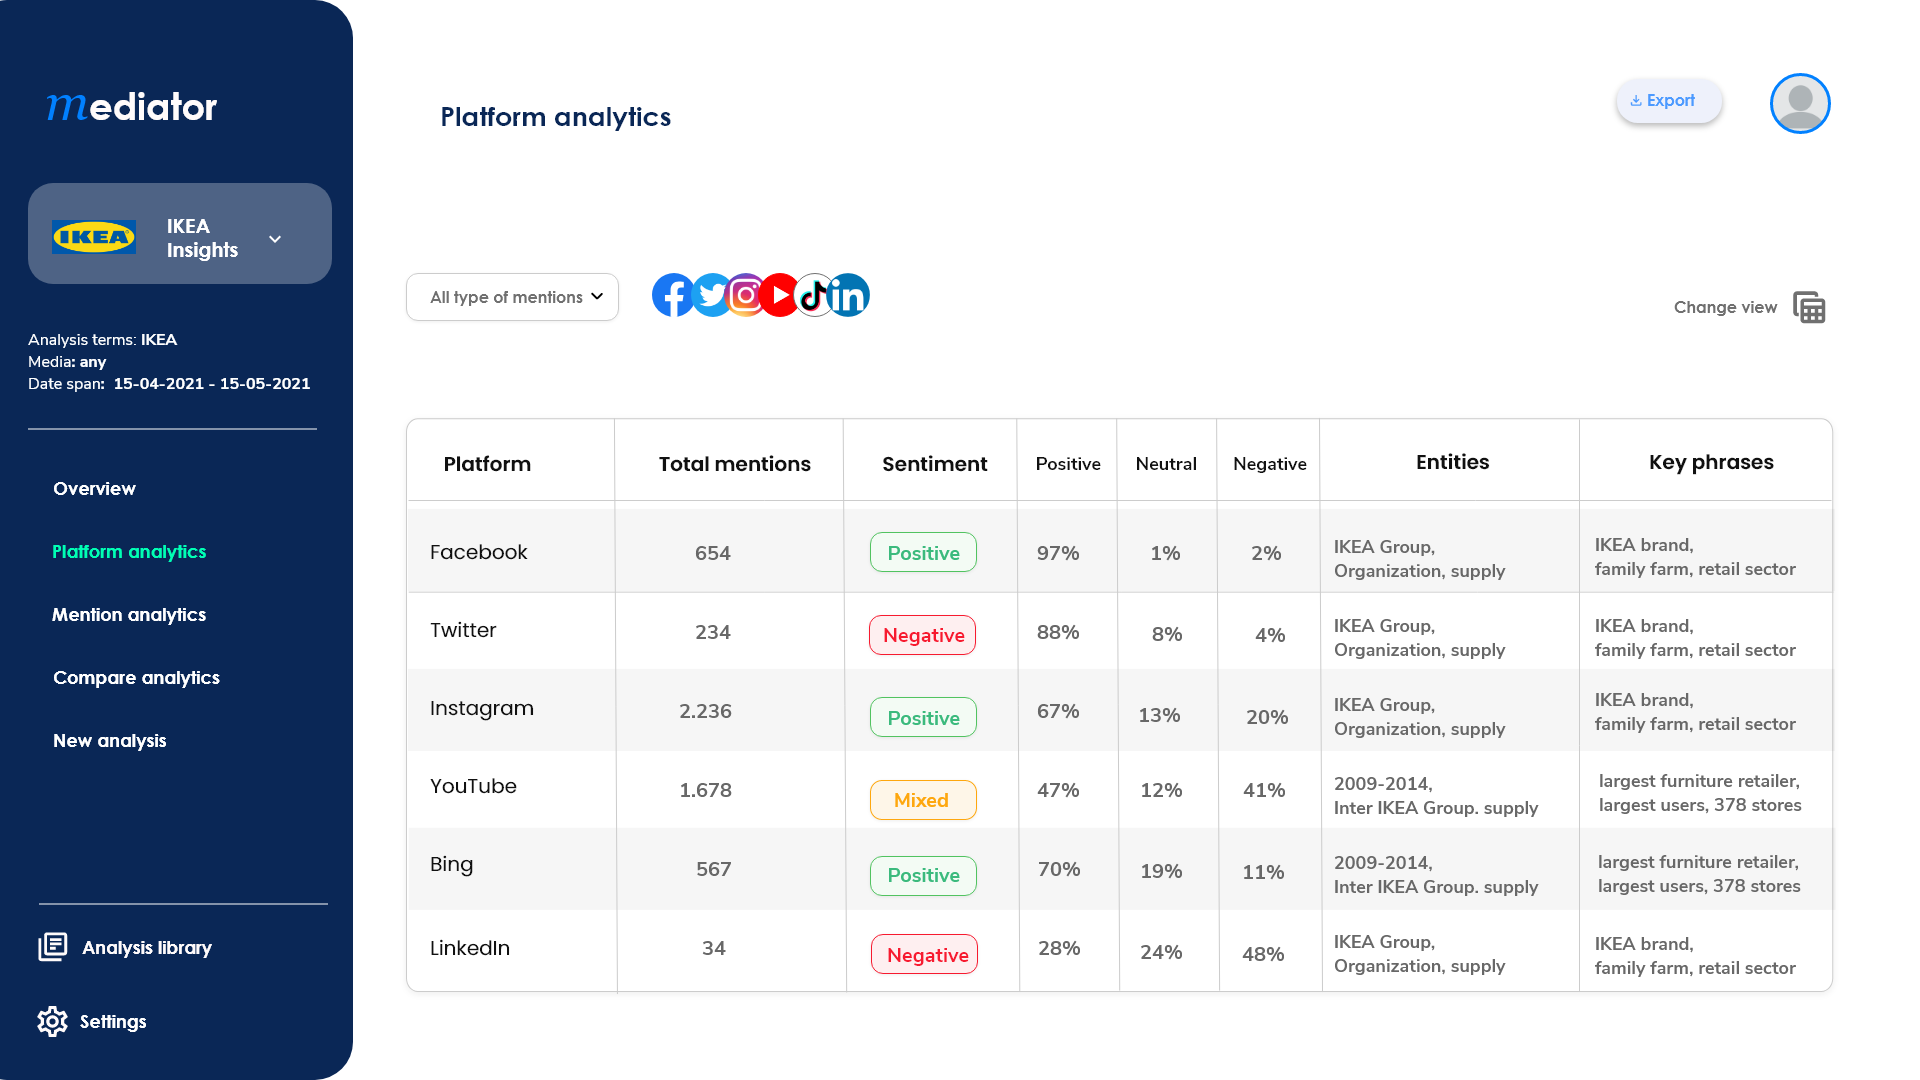Screen dimensions: 1920x1080
Task: Click the Mixed sentiment badge for YouTube
Action: click(x=922, y=800)
